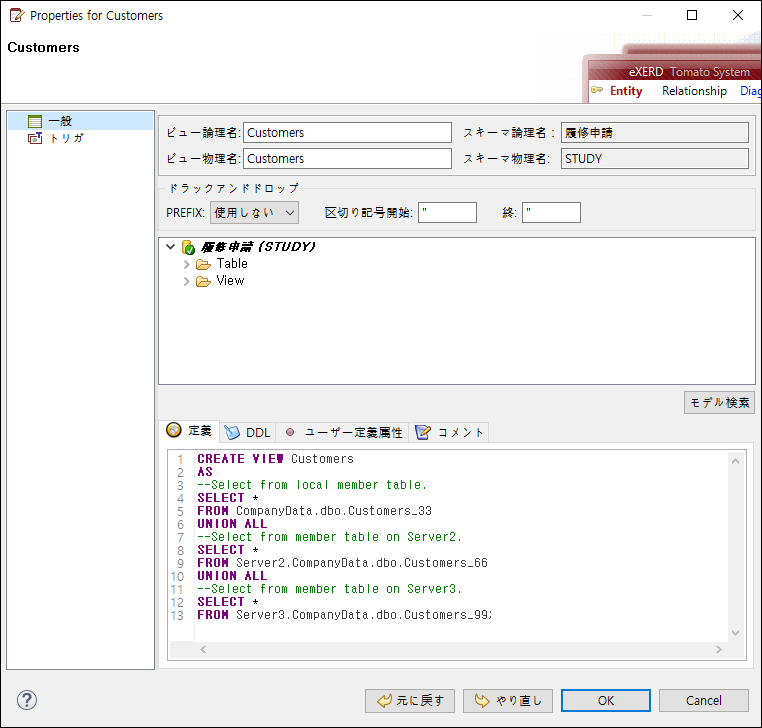The height and width of the screenshot is (728, 762).
Task: Open the PREFIX dropdown set to 使用しない
Action: click(x=254, y=213)
